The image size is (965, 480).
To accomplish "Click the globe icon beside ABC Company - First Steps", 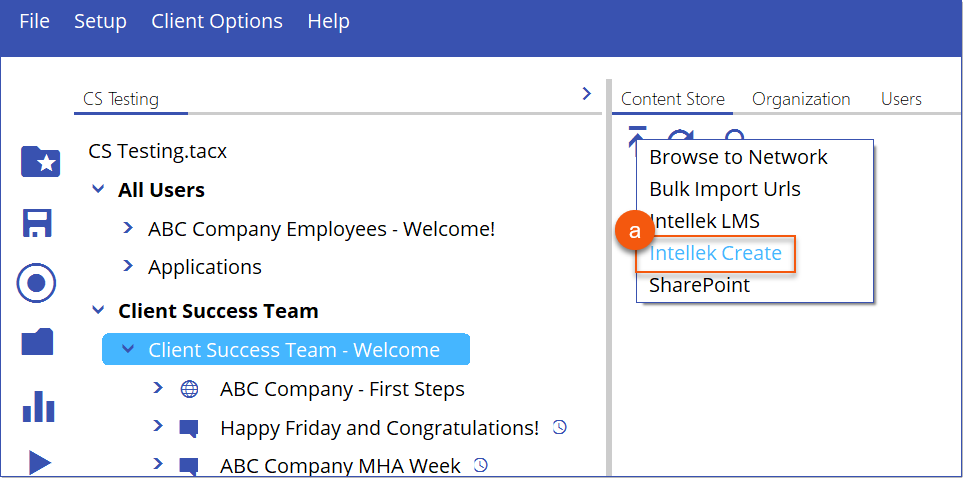I will [x=190, y=390].
